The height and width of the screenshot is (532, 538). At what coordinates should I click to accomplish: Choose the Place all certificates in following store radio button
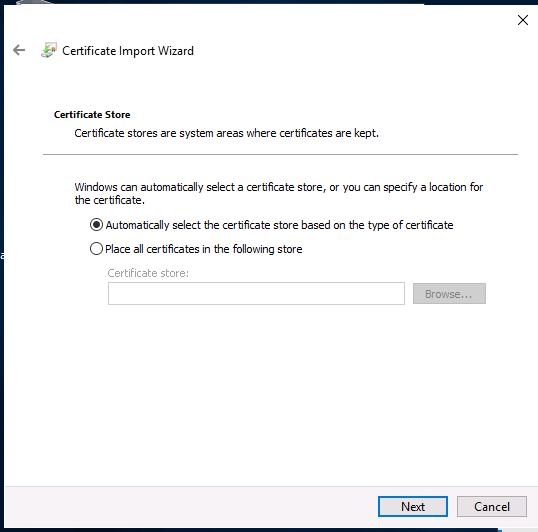(96, 249)
